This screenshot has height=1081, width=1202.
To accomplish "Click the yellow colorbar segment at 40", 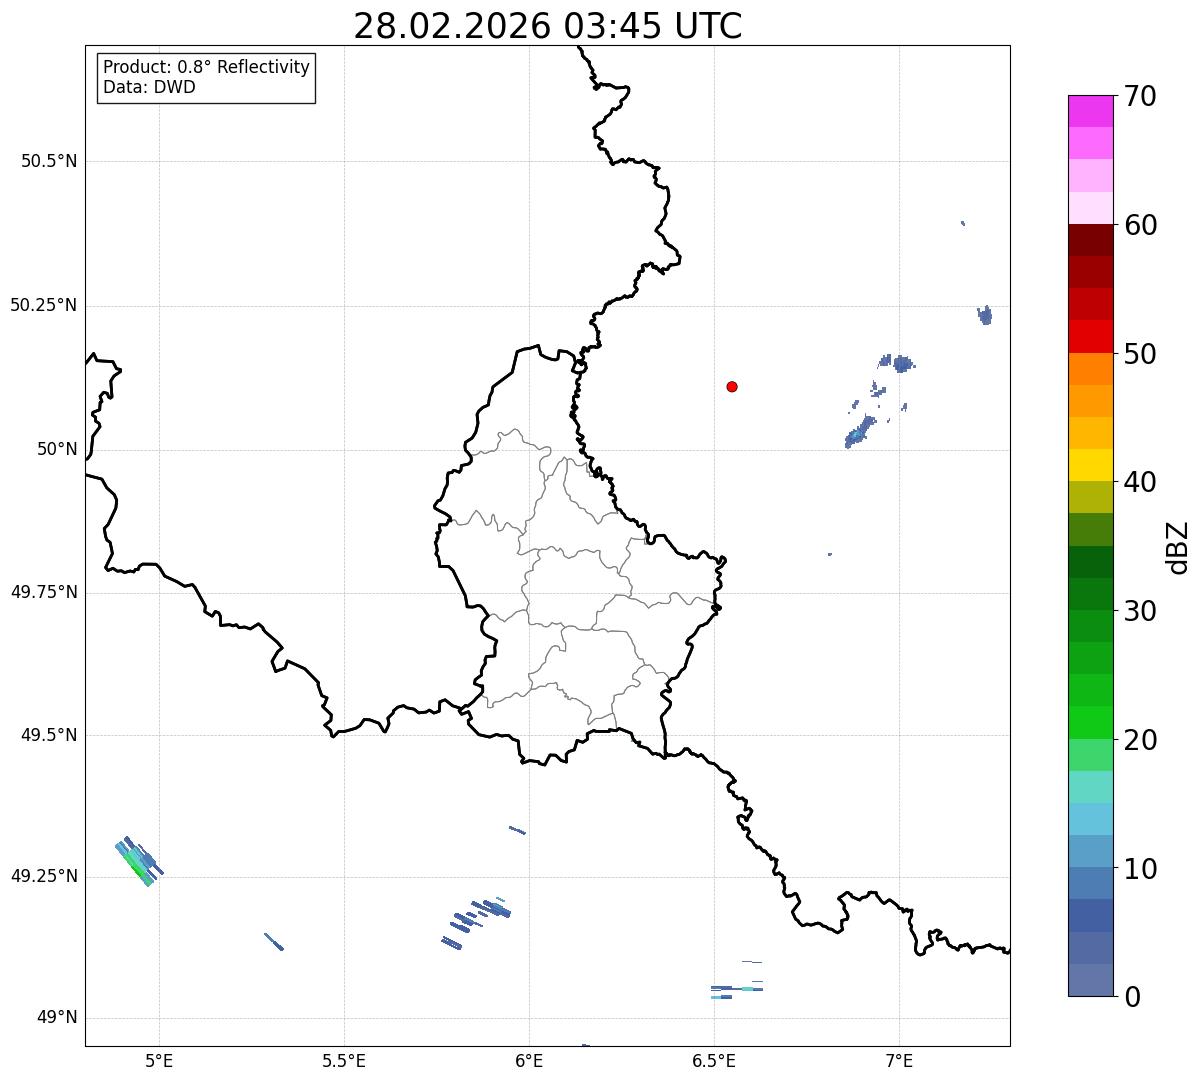I will [1090, 465].
